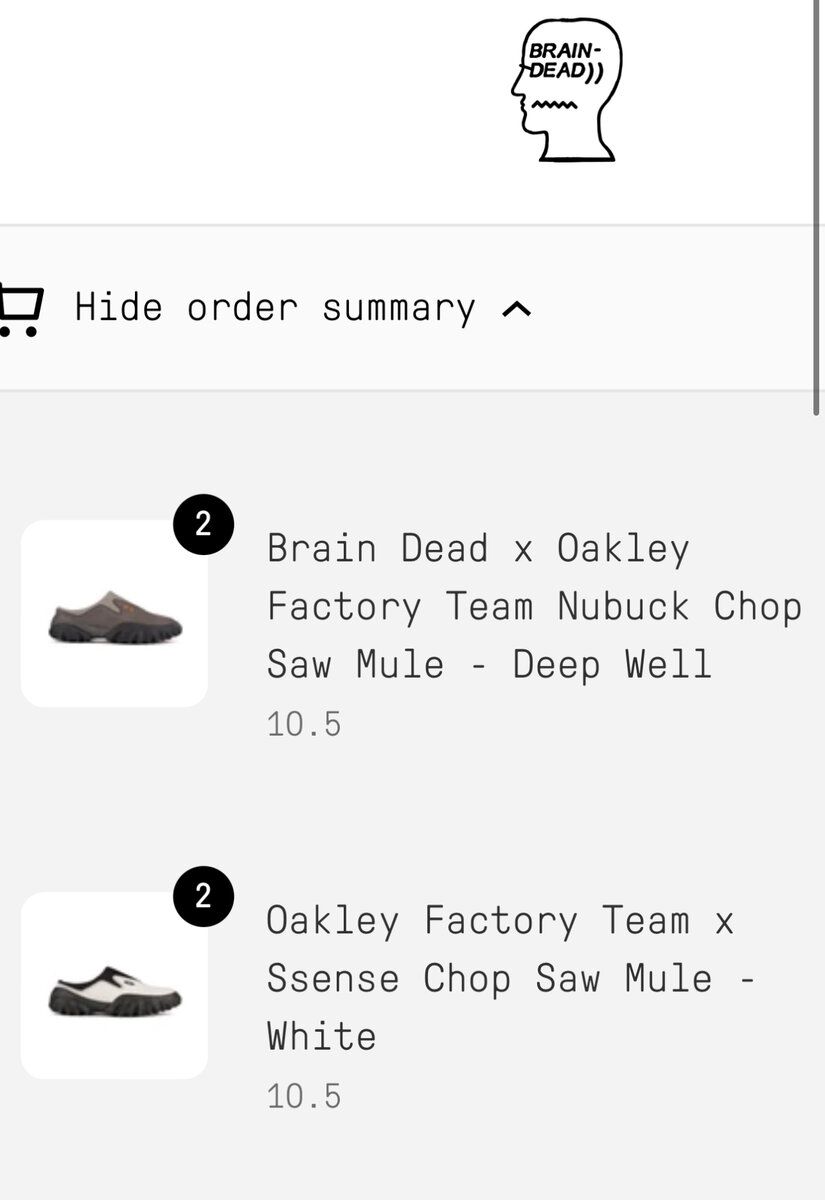Screen dimensions: 825x1200
Task: Select "Hide order summary" text
Action: pos(275,308)
